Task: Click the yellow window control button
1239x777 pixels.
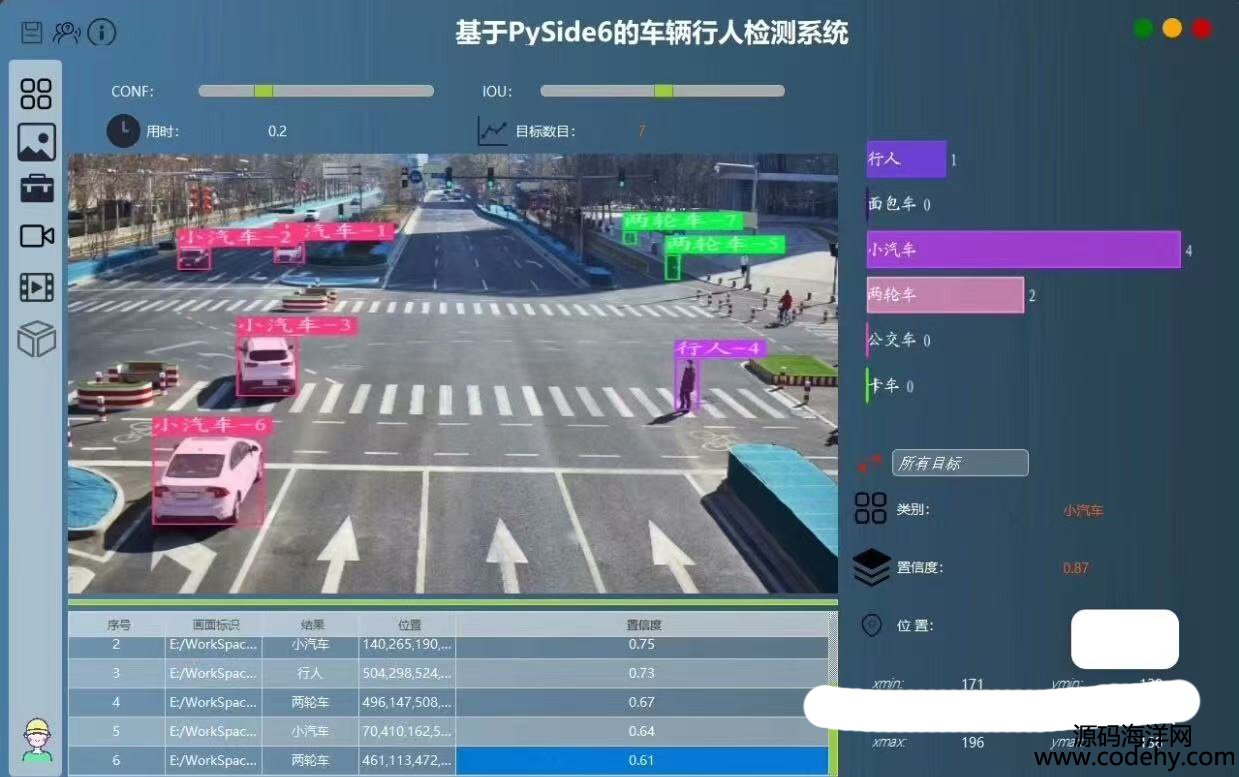Action: pyautogui.click(x=1172, y=29)
